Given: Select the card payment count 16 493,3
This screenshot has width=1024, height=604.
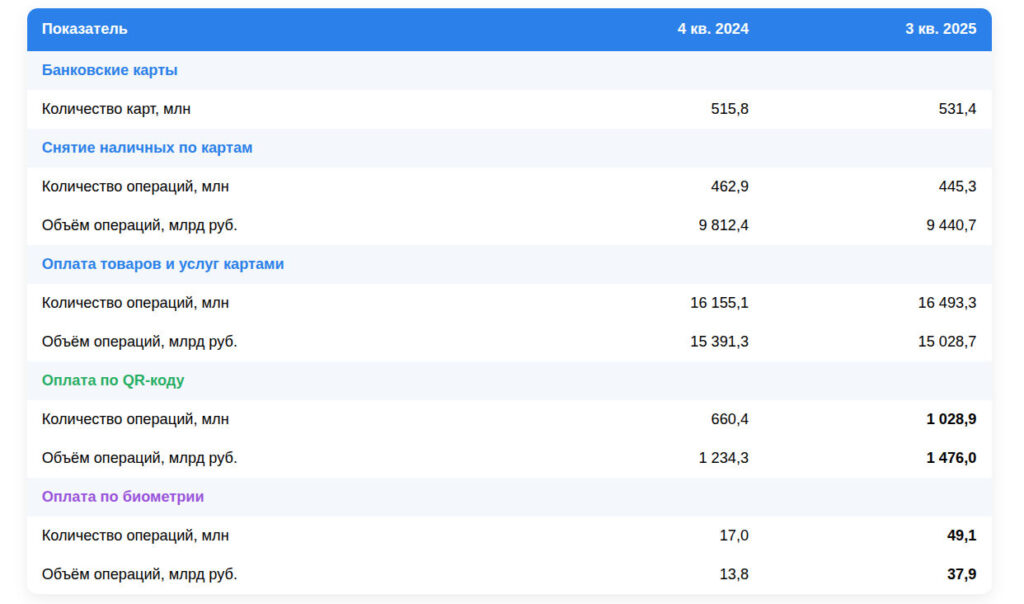Looking at the screenshot, I should tap(947, 303).
